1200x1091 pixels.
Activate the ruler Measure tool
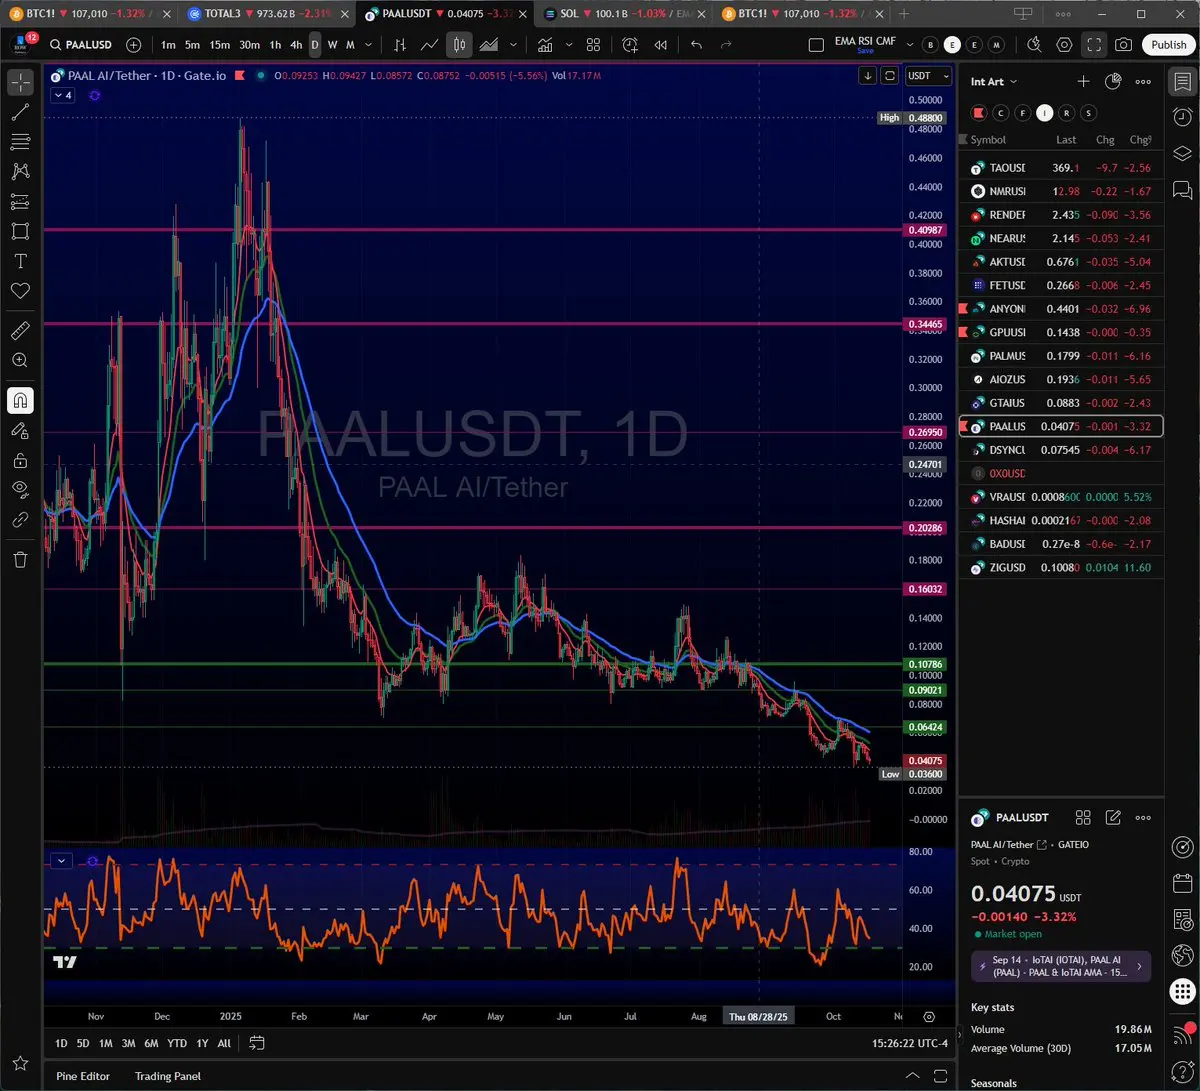tap(20, 330)
